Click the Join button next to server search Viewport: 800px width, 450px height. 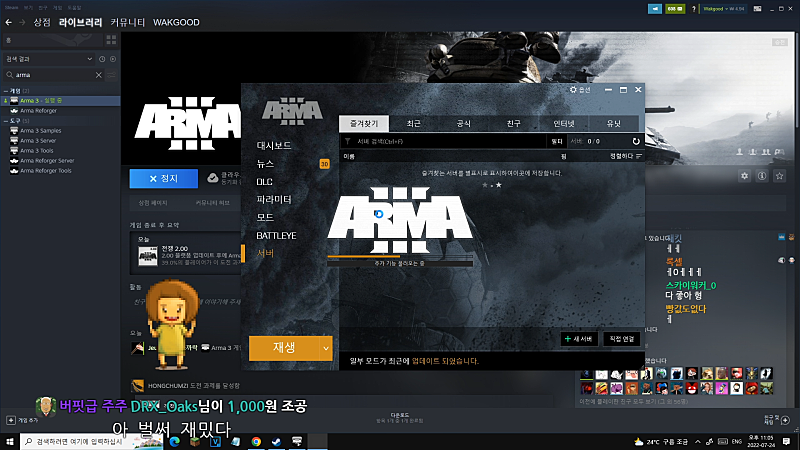pyautogui.click(x=557, y=141)
